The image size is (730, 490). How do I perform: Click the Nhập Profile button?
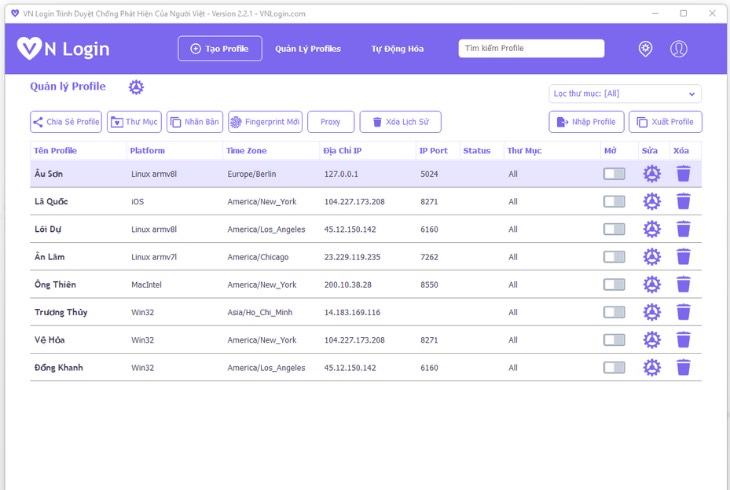coord(587,122)
